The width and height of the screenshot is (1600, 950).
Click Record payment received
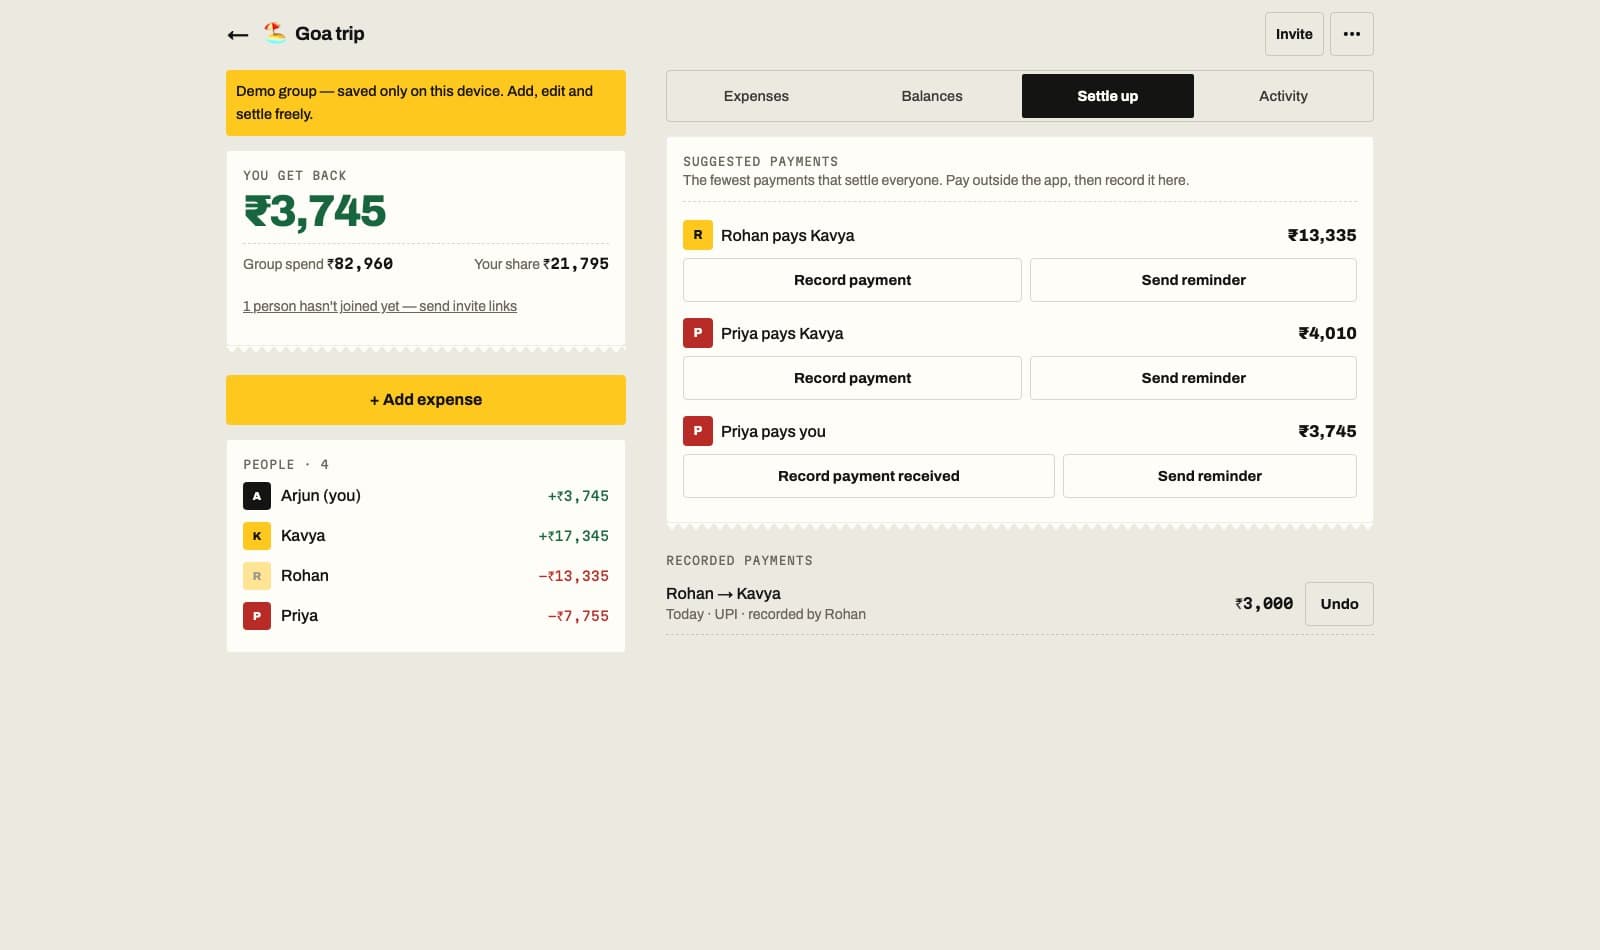click(869, 476)
